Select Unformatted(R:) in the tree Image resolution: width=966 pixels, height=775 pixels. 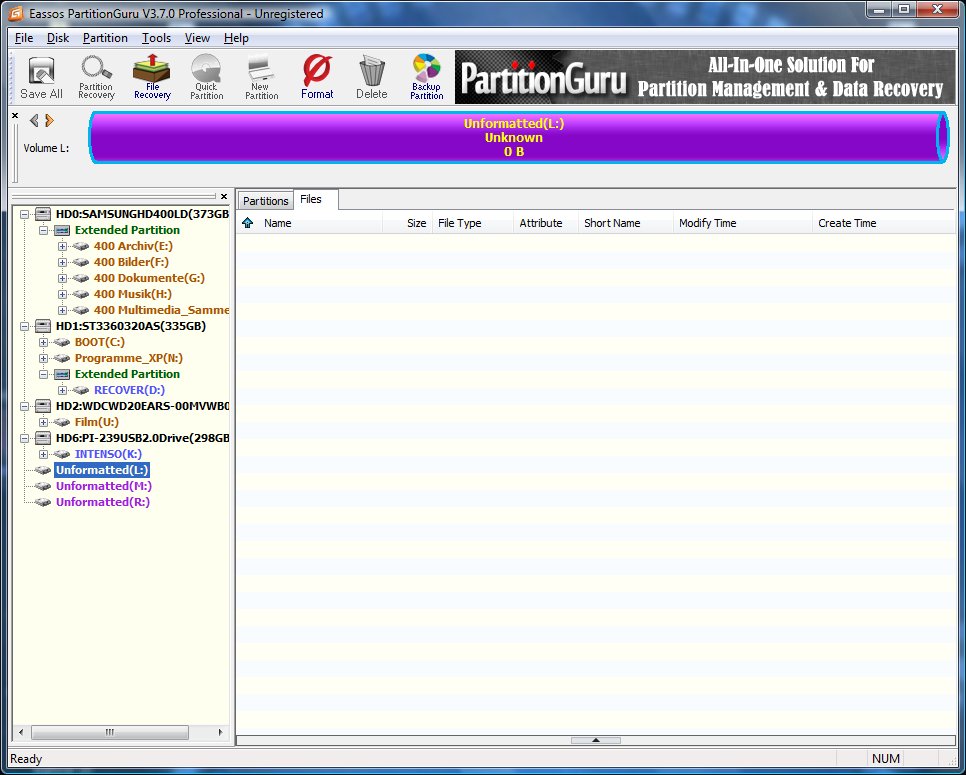coord(102,502)
